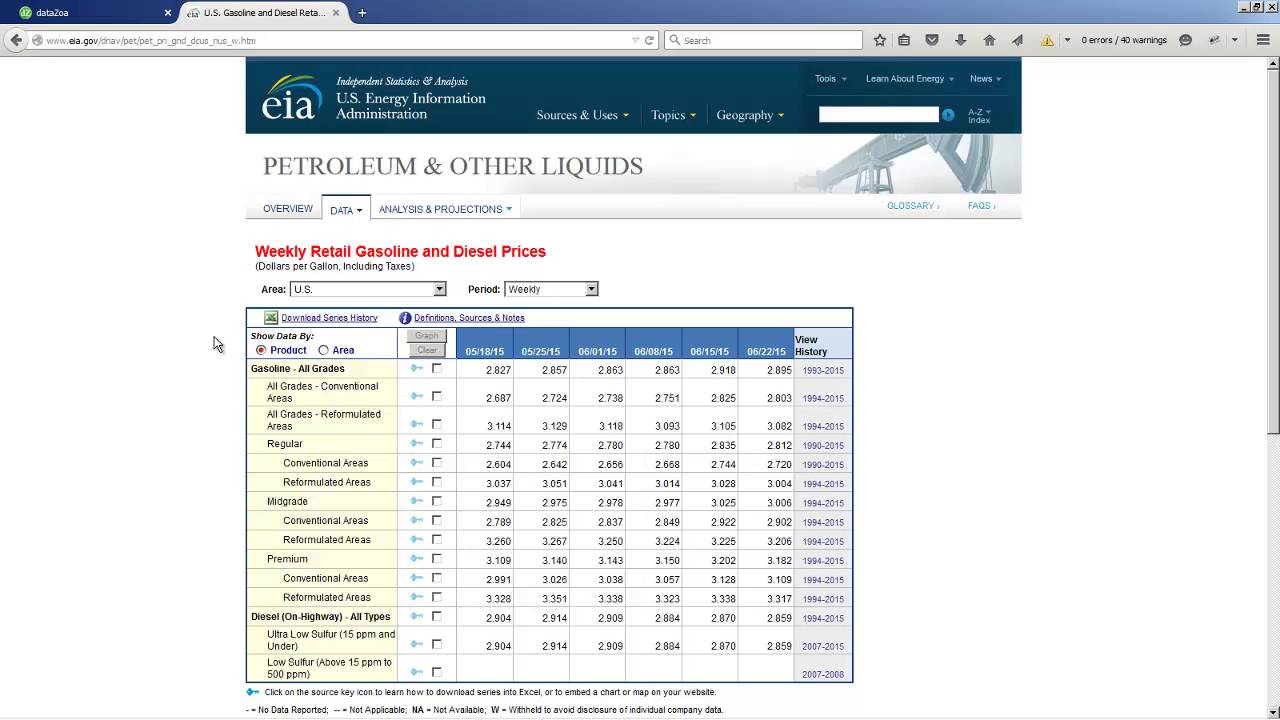This screenshot has width=1280, height=720.
Task: Click the Pocket save icon
Action: point(932,40)
